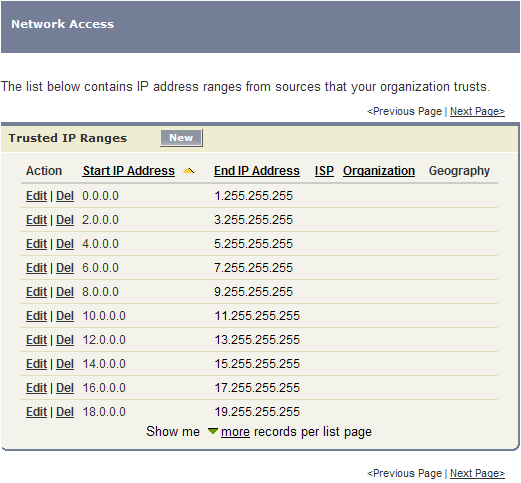The width and height of the screenshot is (521, 483).
Task: Edit the 12.0.0.0 IP range
Action: coord(36,340)
